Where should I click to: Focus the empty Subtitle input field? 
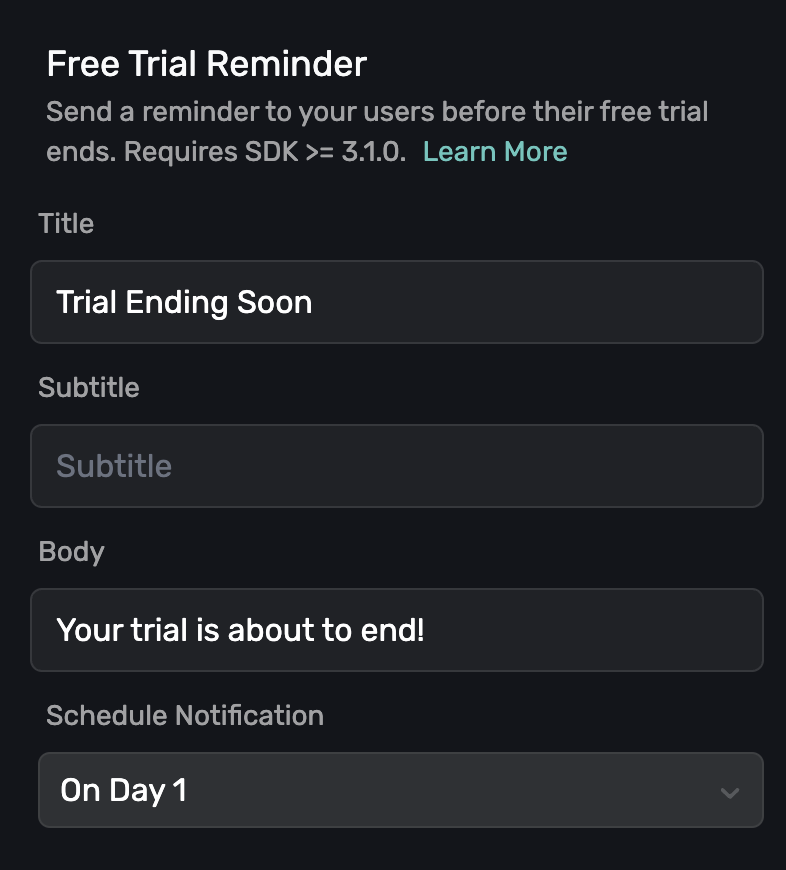point(397,466)
